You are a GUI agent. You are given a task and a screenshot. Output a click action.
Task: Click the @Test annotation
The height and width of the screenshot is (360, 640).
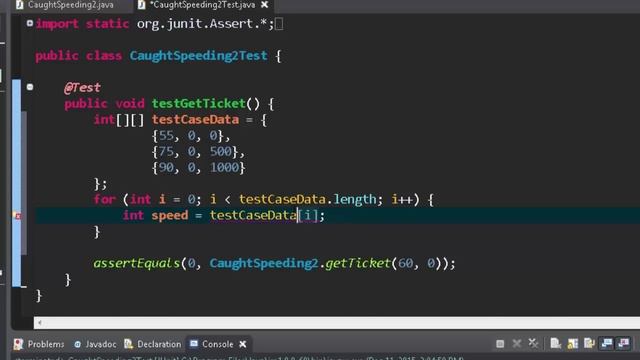82,87
